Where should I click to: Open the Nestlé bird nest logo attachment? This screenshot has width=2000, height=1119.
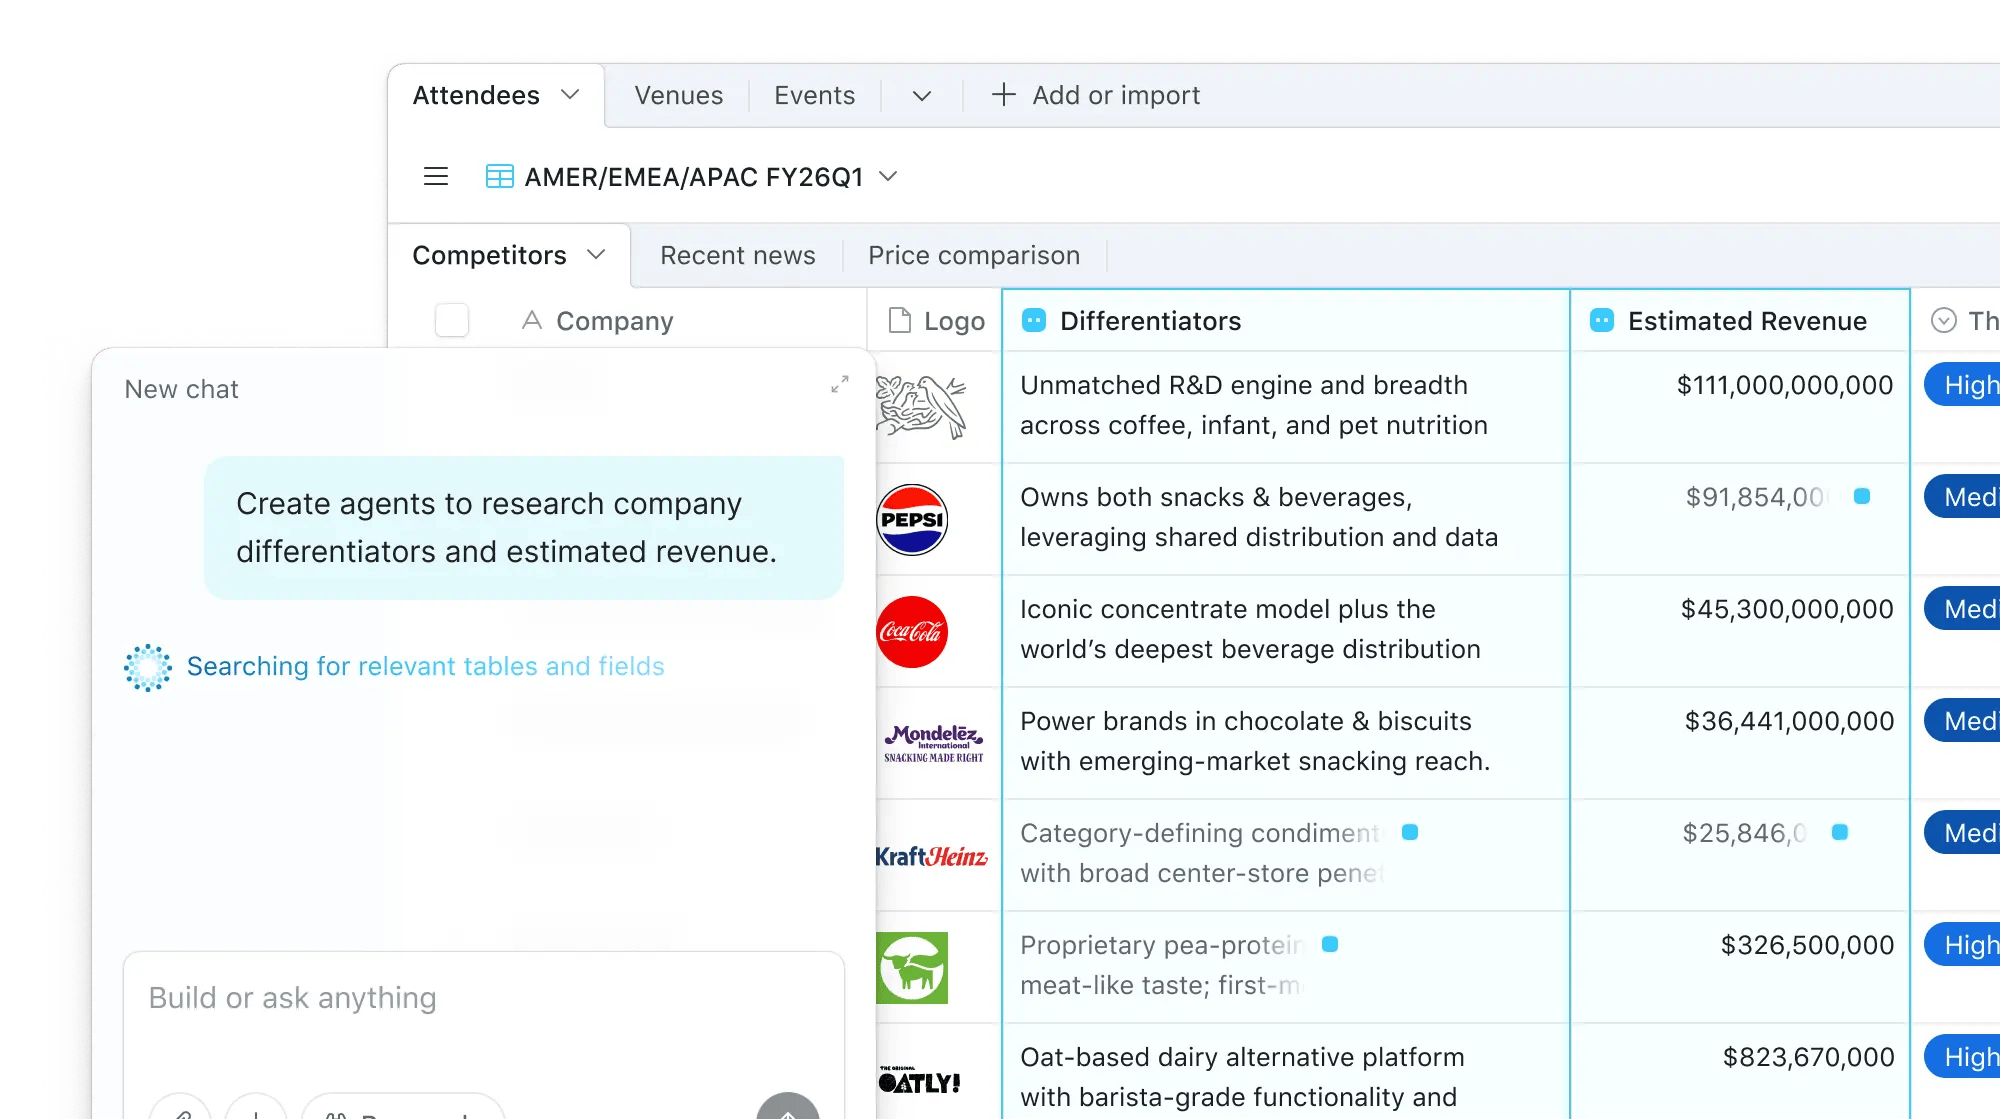coord(921,407)
